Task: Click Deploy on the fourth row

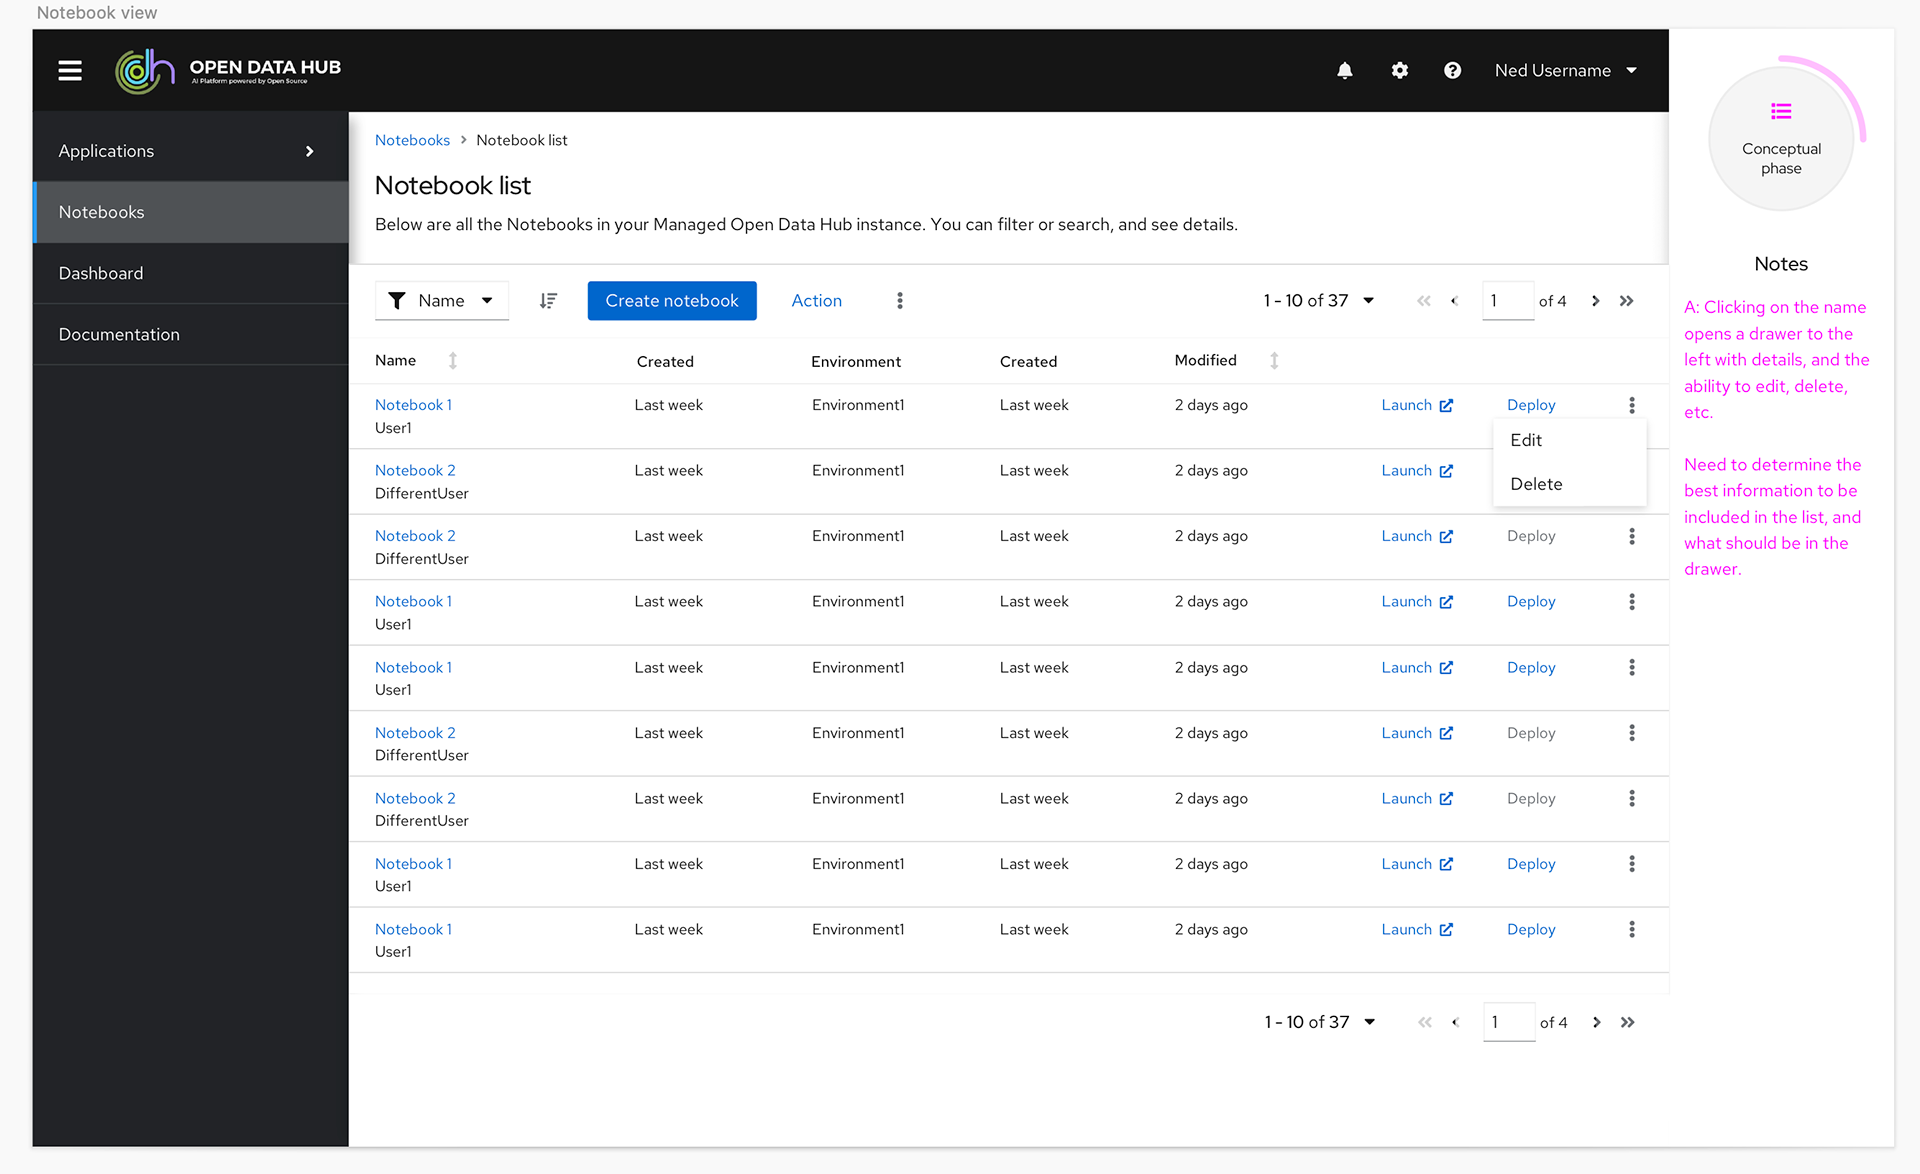Action: click(1531, 601)
